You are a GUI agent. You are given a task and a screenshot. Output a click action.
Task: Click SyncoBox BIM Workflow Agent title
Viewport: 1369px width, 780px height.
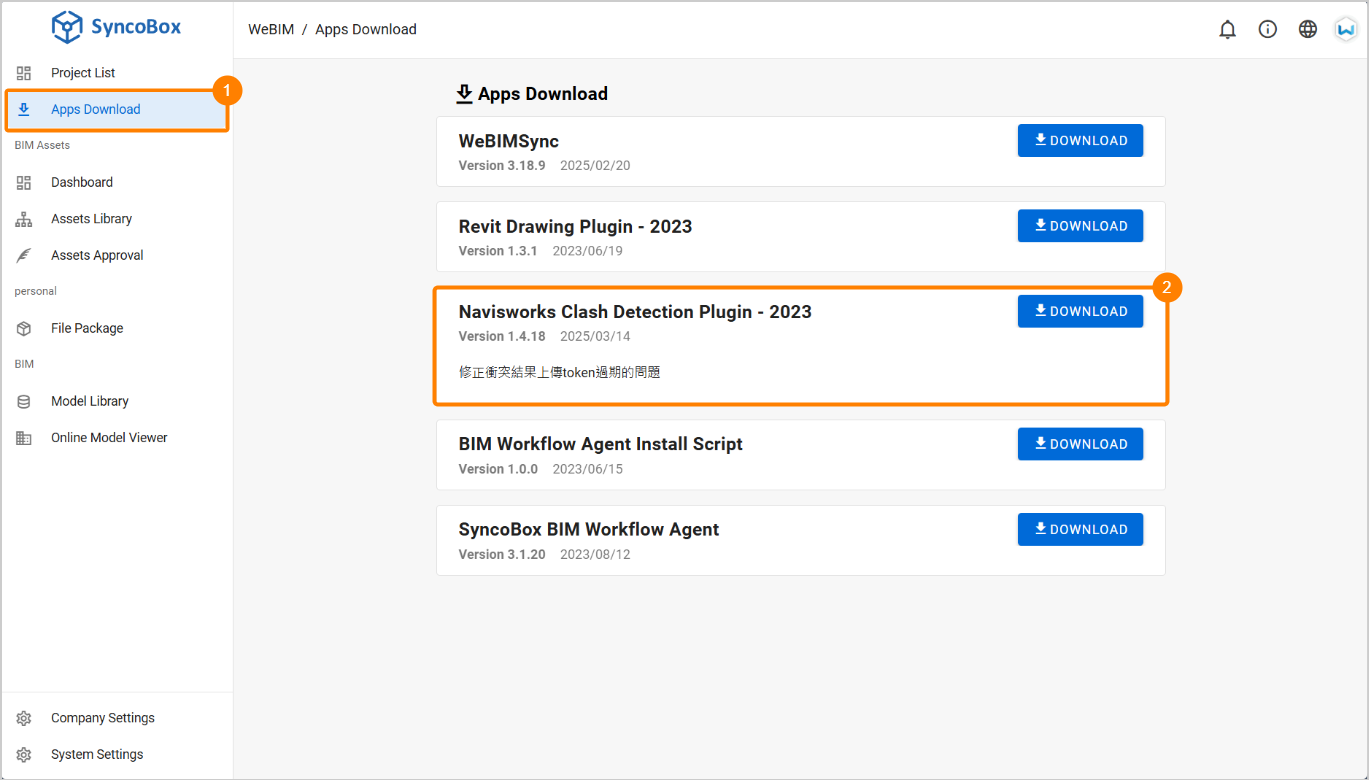(x=589, y=530)
